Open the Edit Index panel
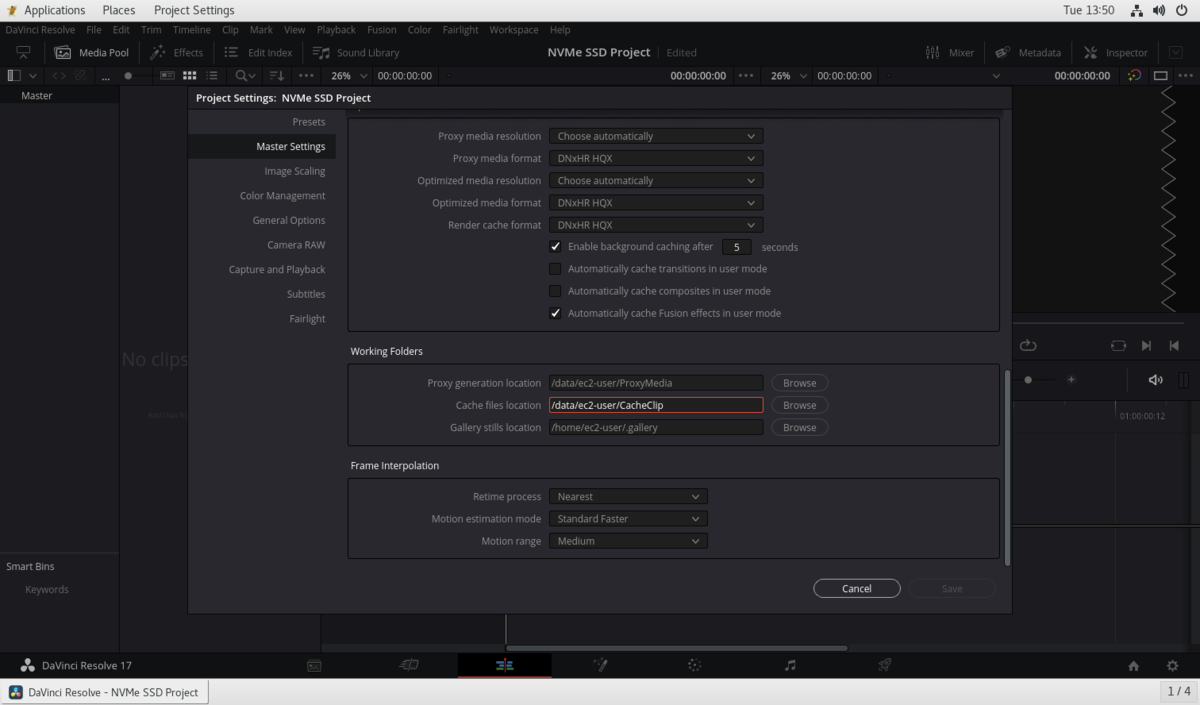This screenshot has height=705, width=1200. pyautogui.click(x=258, y=52)
